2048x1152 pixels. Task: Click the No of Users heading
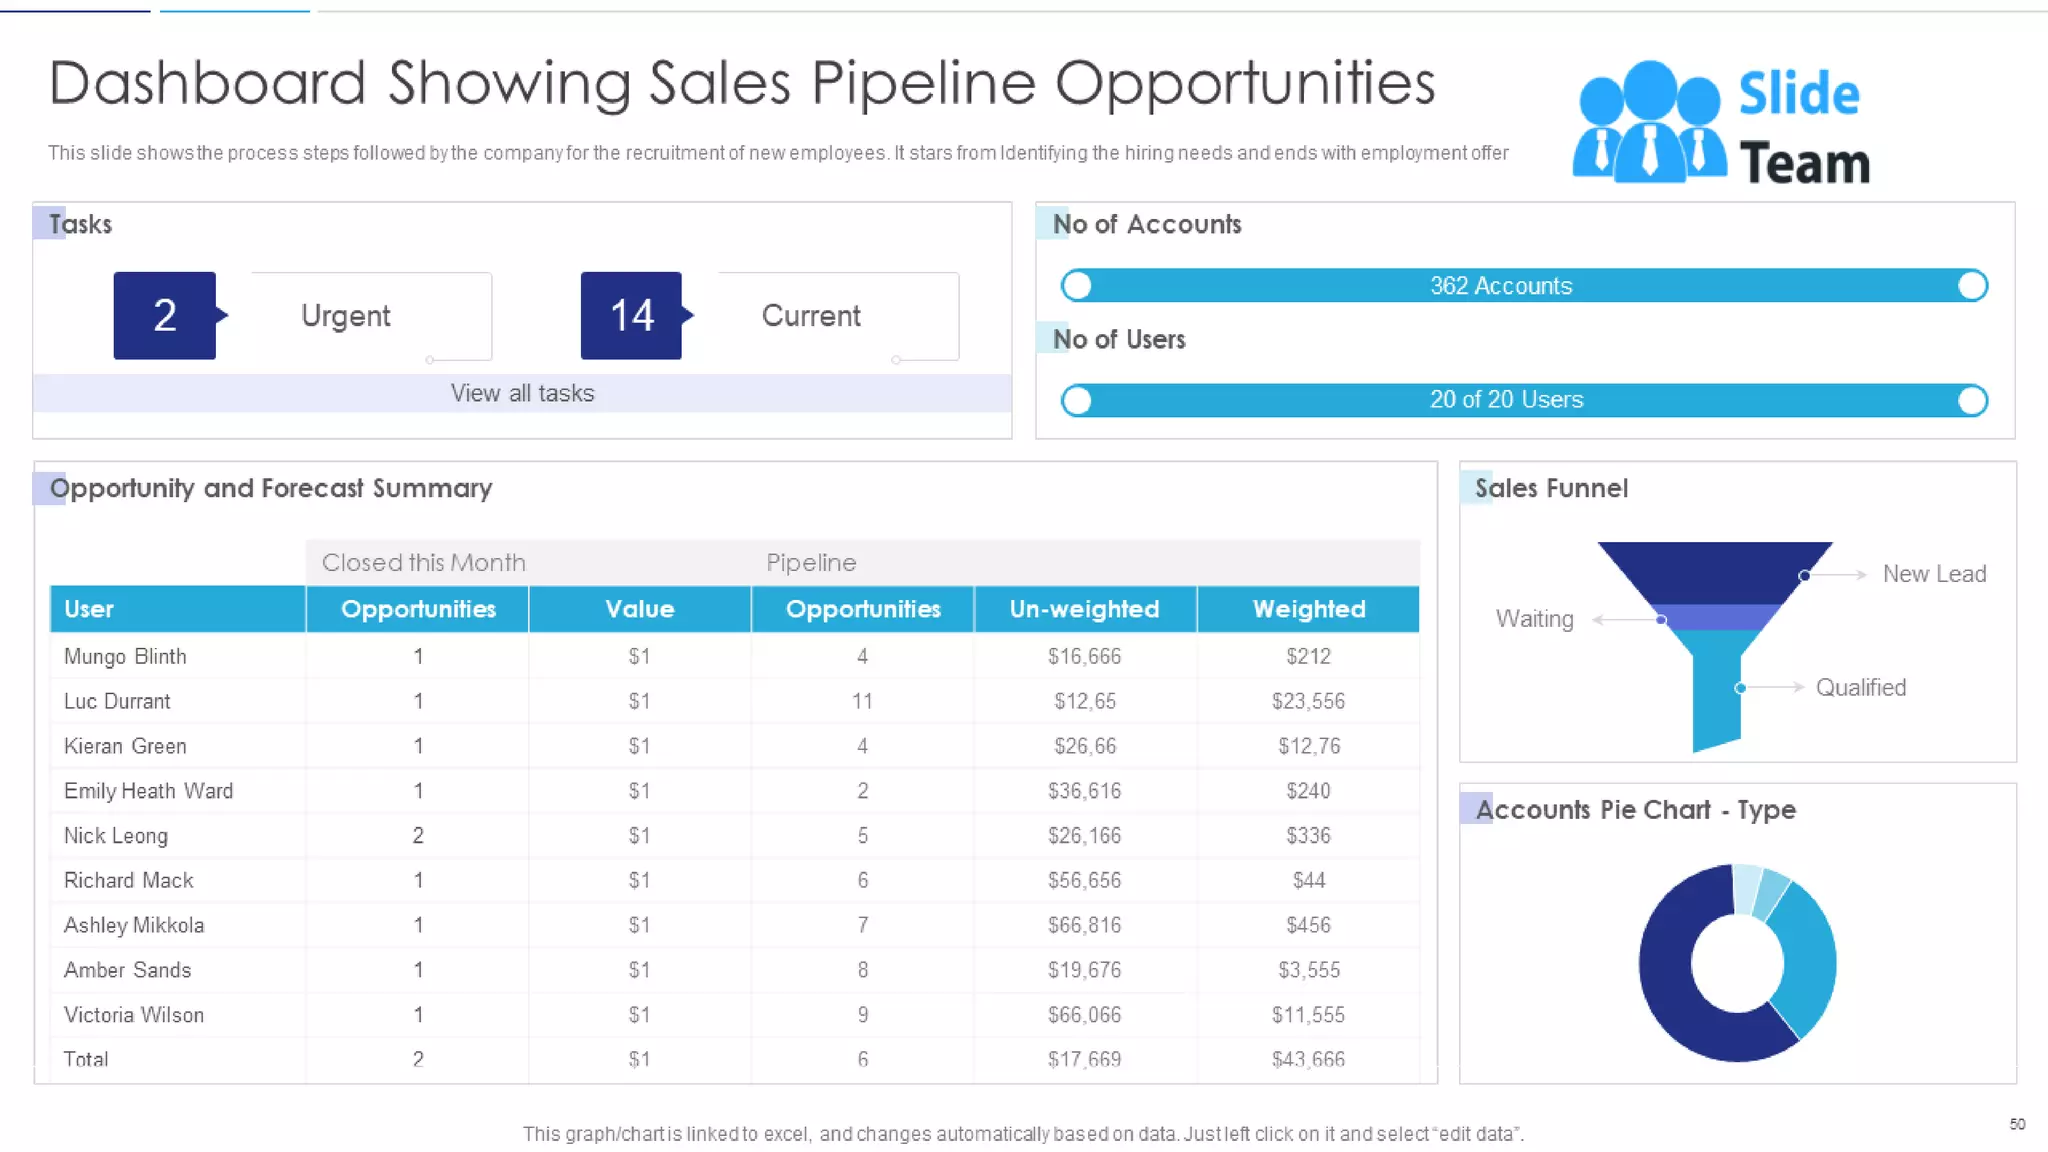1119,339
